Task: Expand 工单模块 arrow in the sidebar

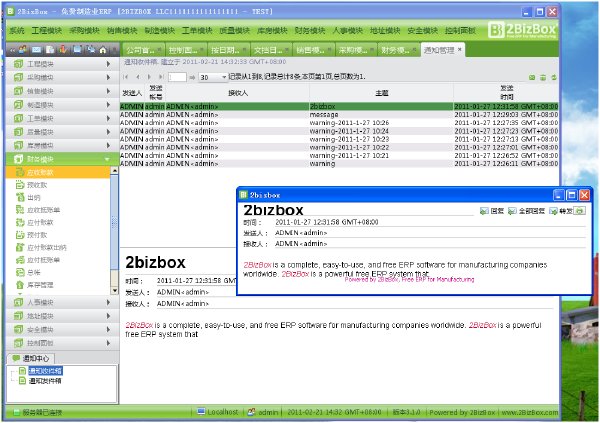Action: click(x=108, y=118)
